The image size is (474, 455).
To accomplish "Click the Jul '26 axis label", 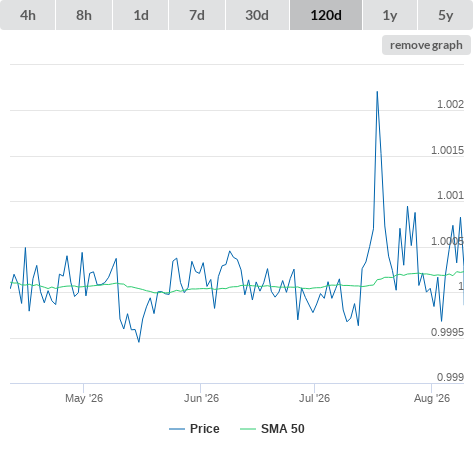I will (314, 398).
